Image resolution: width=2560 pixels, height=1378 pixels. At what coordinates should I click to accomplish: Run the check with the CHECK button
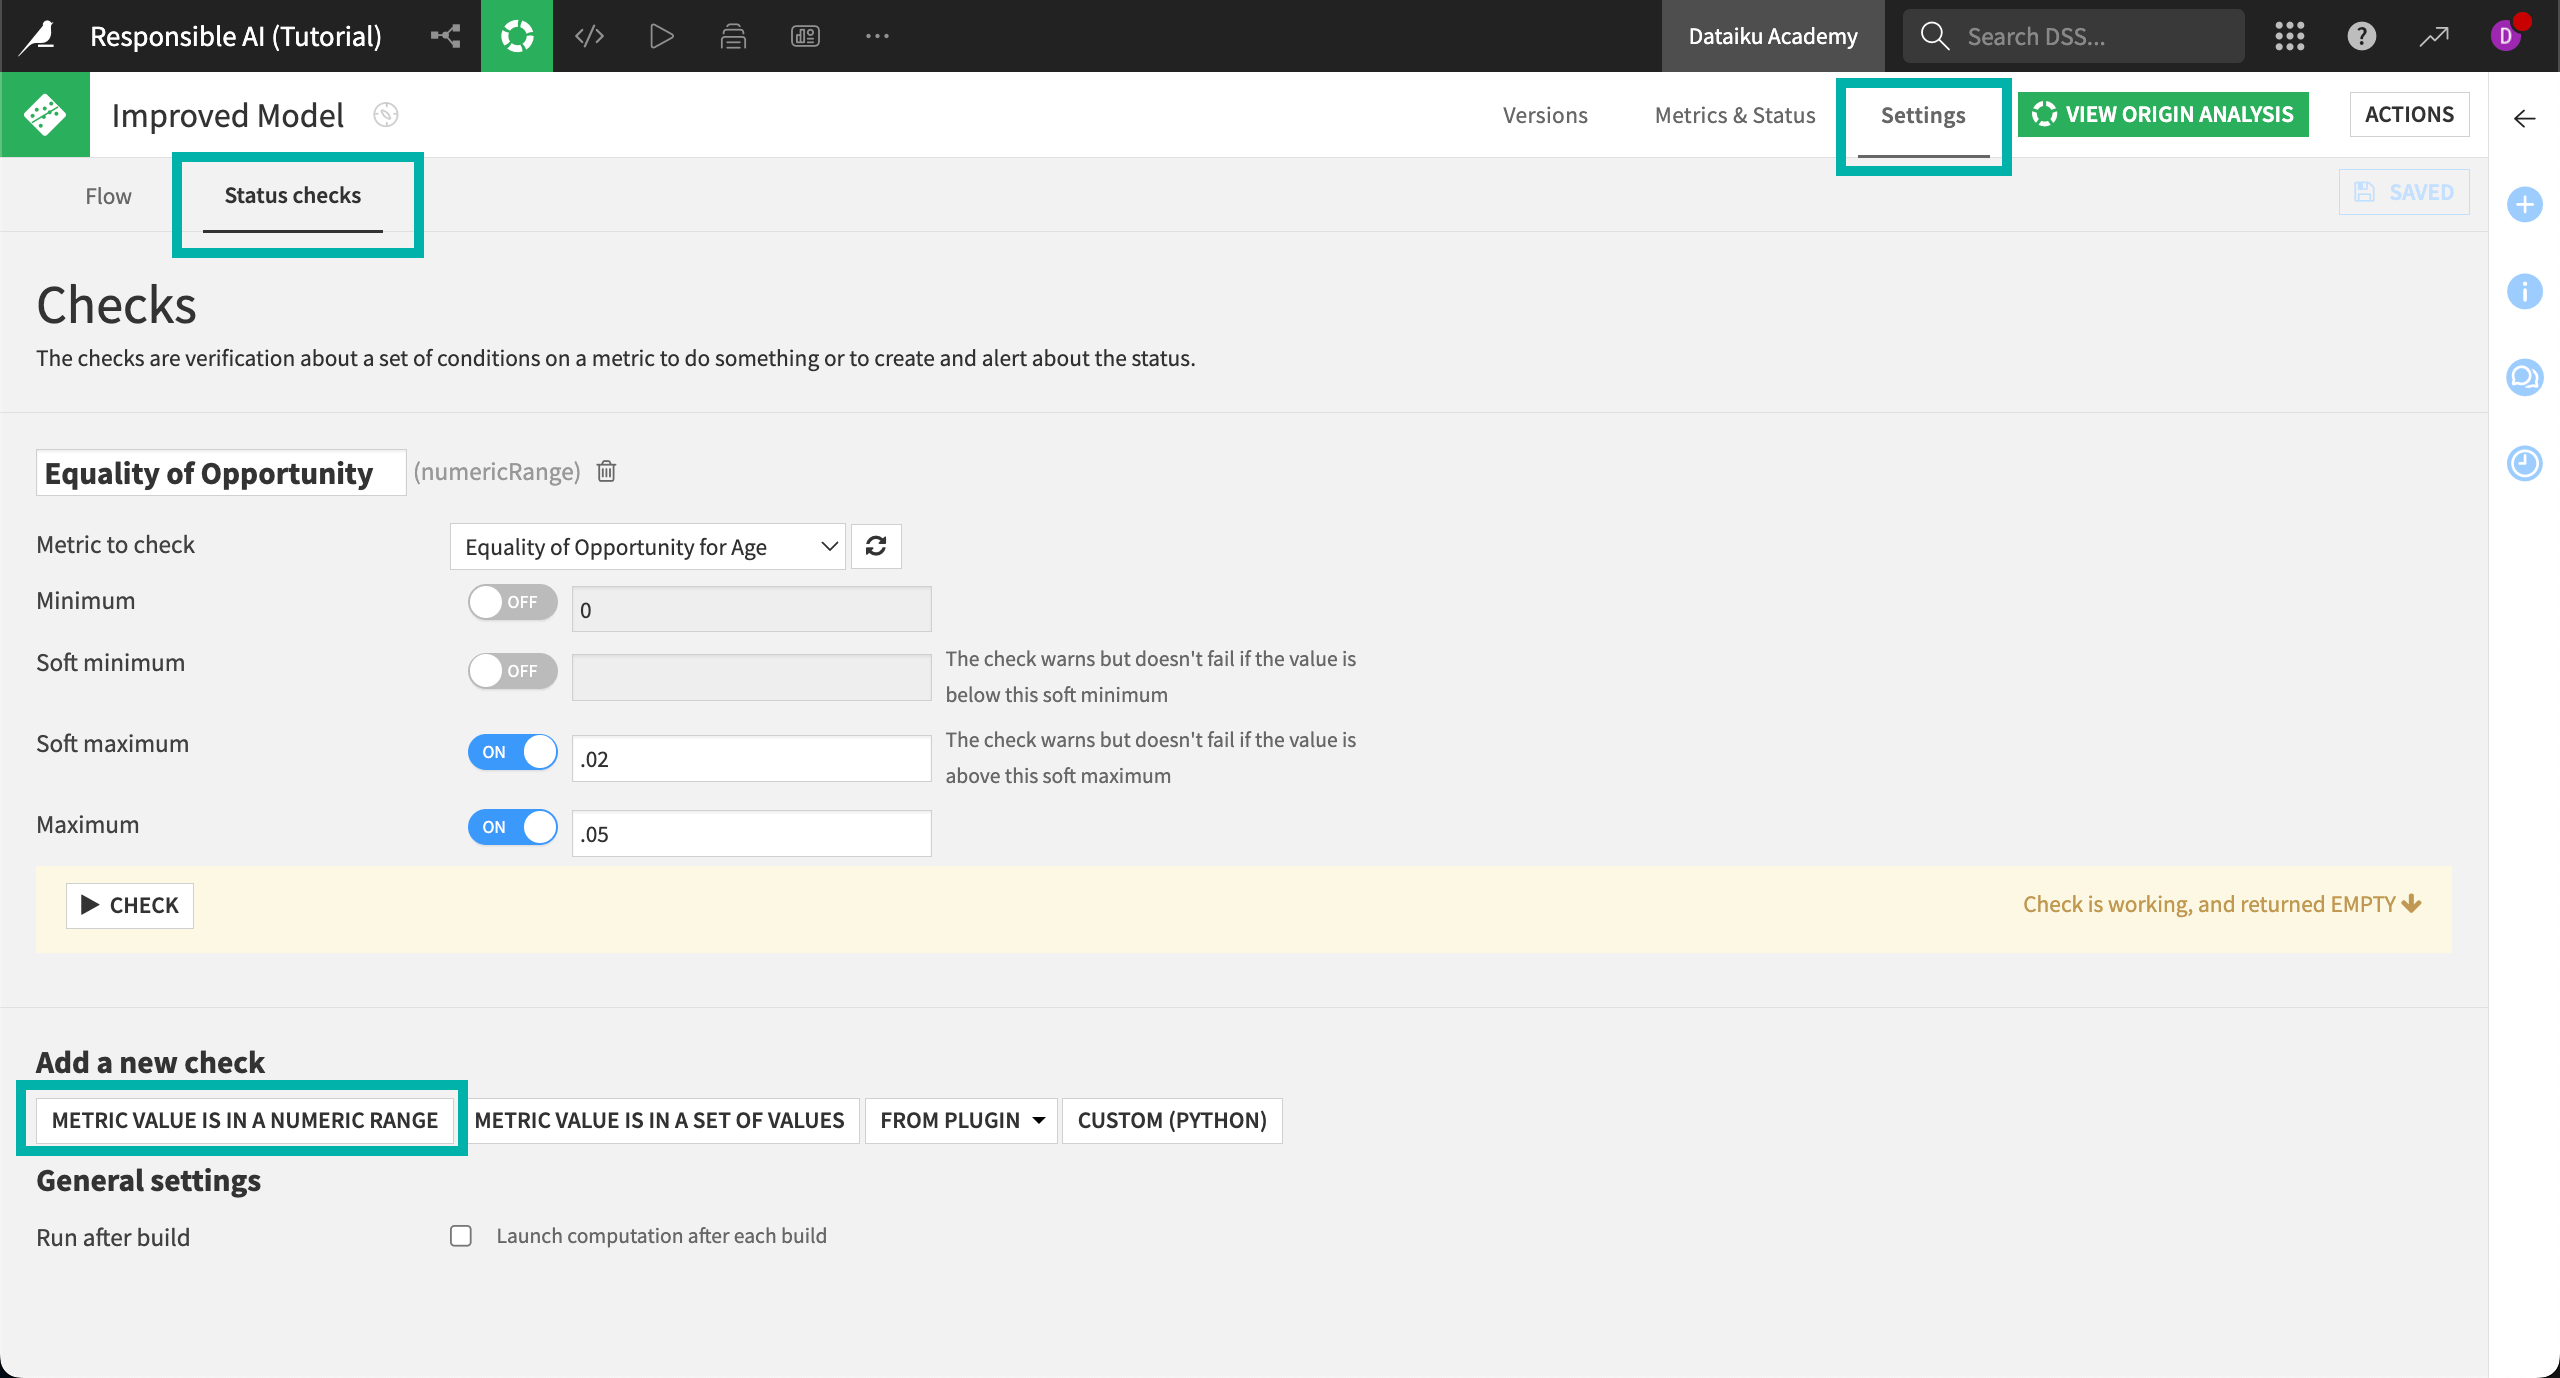click(129, 905)
